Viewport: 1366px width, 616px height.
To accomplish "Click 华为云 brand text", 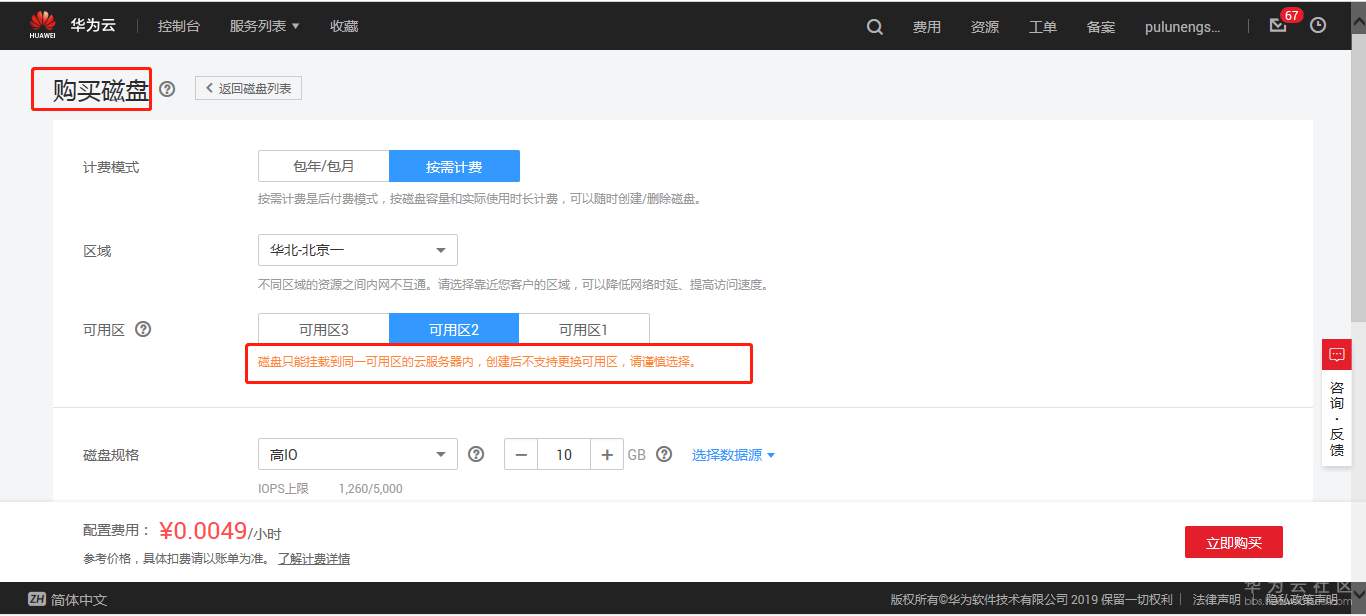I will pos(93,25).
